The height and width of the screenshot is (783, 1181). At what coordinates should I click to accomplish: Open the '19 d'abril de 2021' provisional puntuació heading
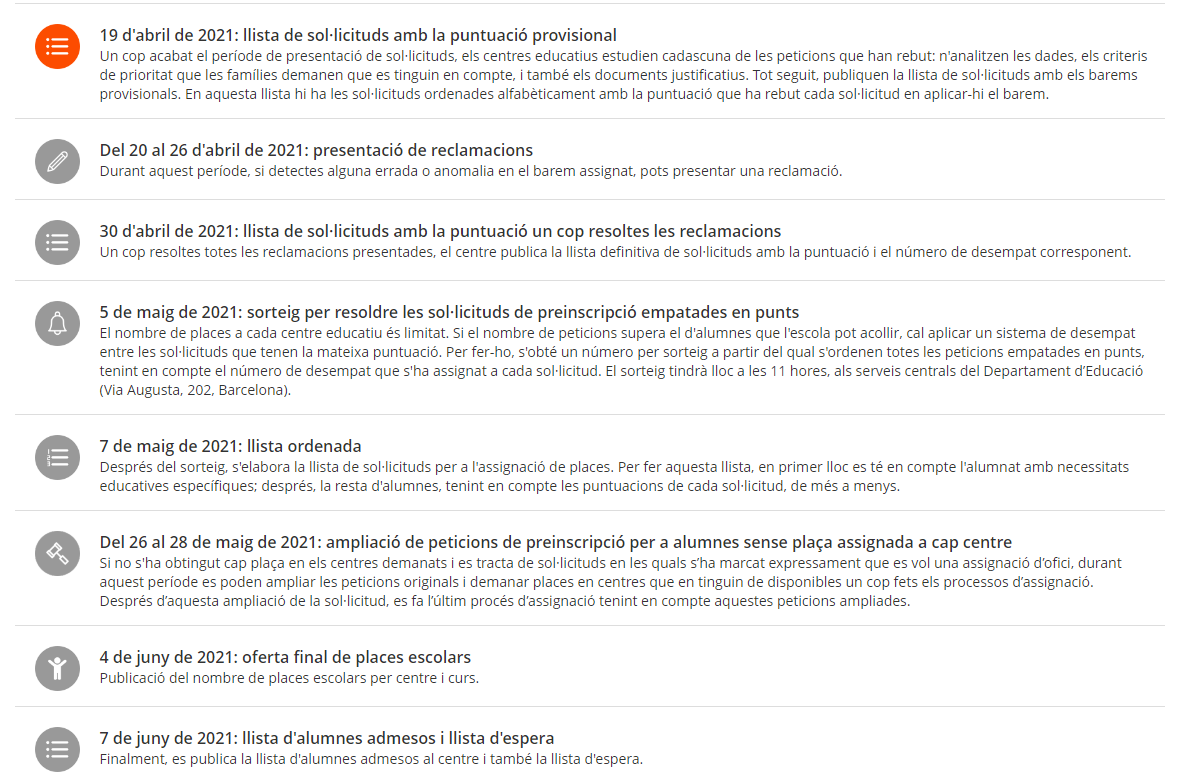coord(358,36)
